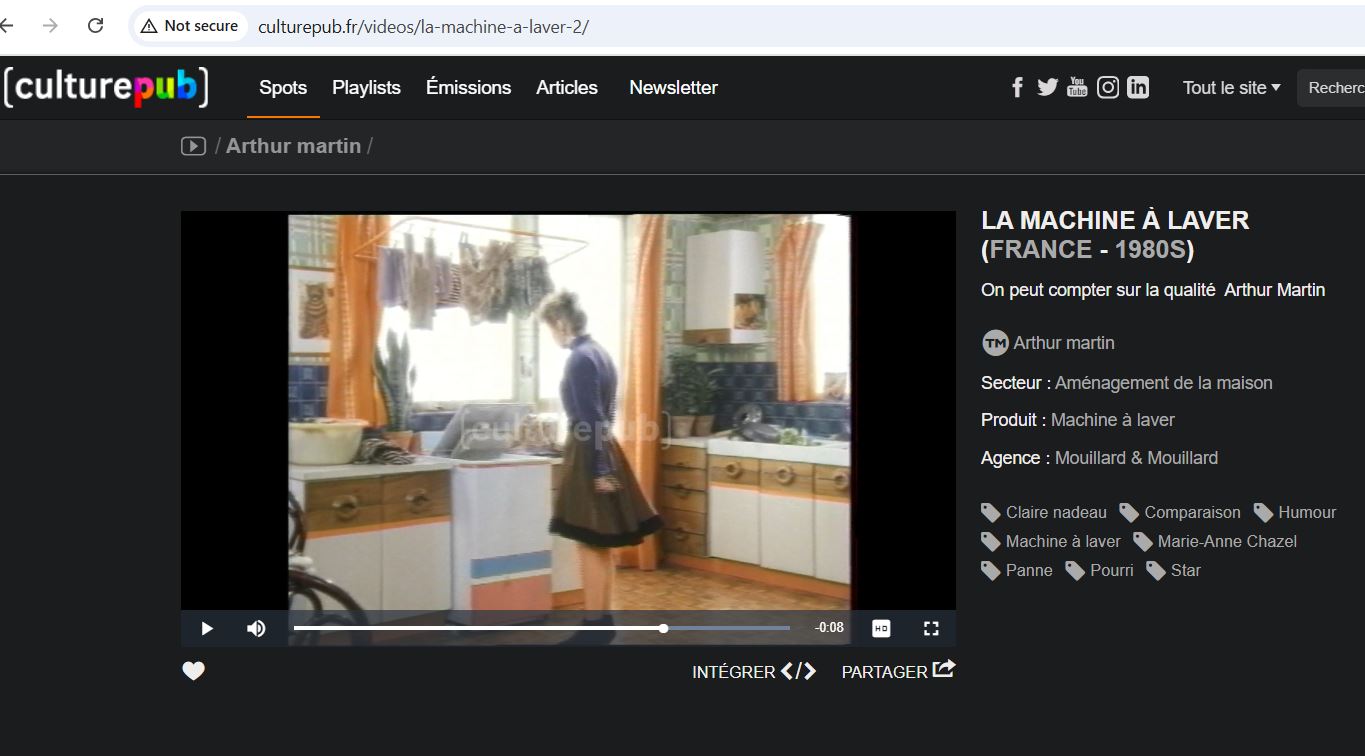Open the Aménagement de la maison sector link
Screen dimensions: 1365x756
[1164, 383]
